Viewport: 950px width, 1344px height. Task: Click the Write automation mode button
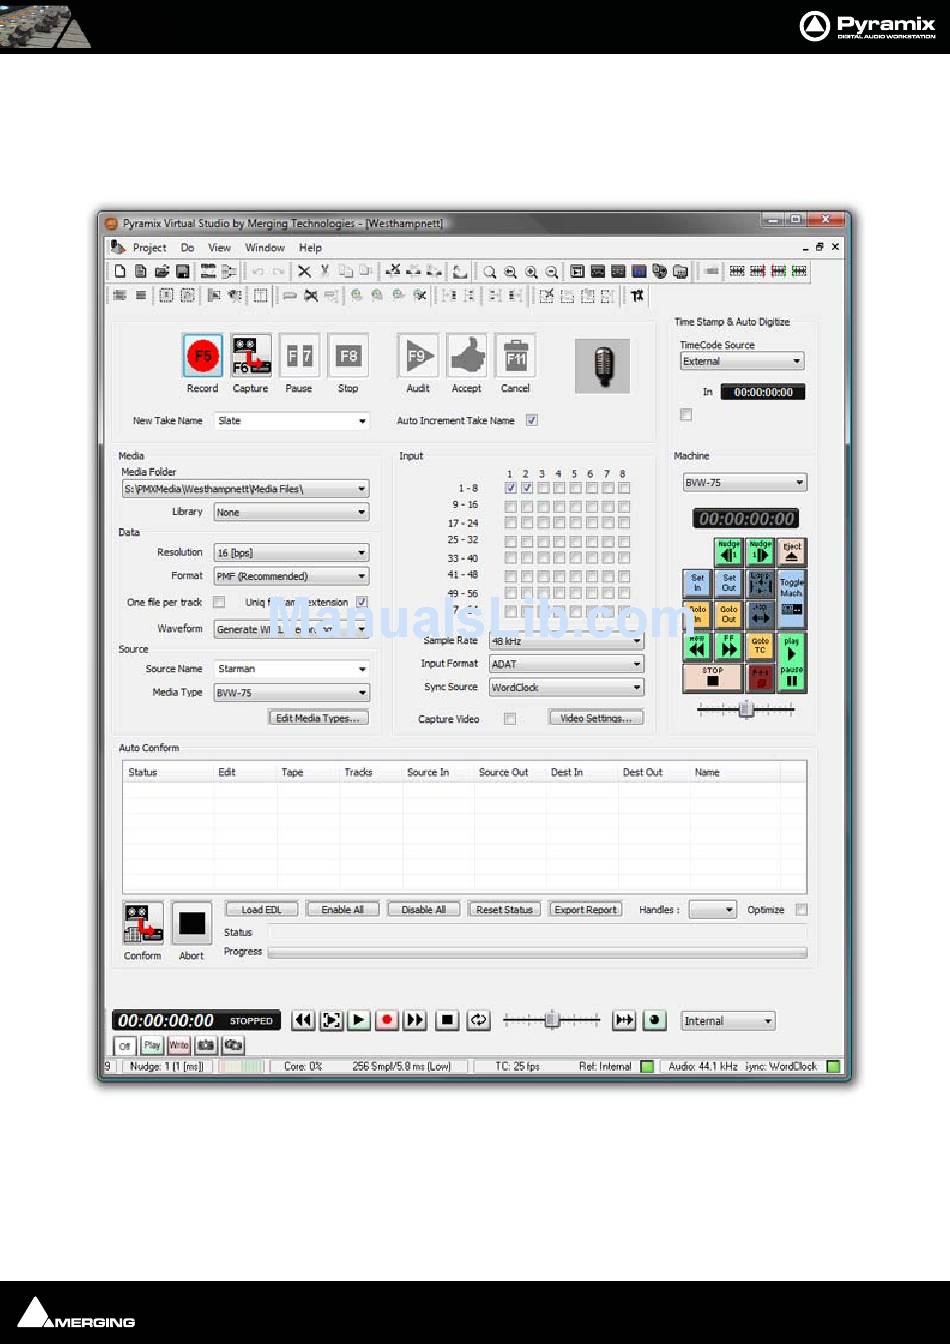(x=179, y=1045)
